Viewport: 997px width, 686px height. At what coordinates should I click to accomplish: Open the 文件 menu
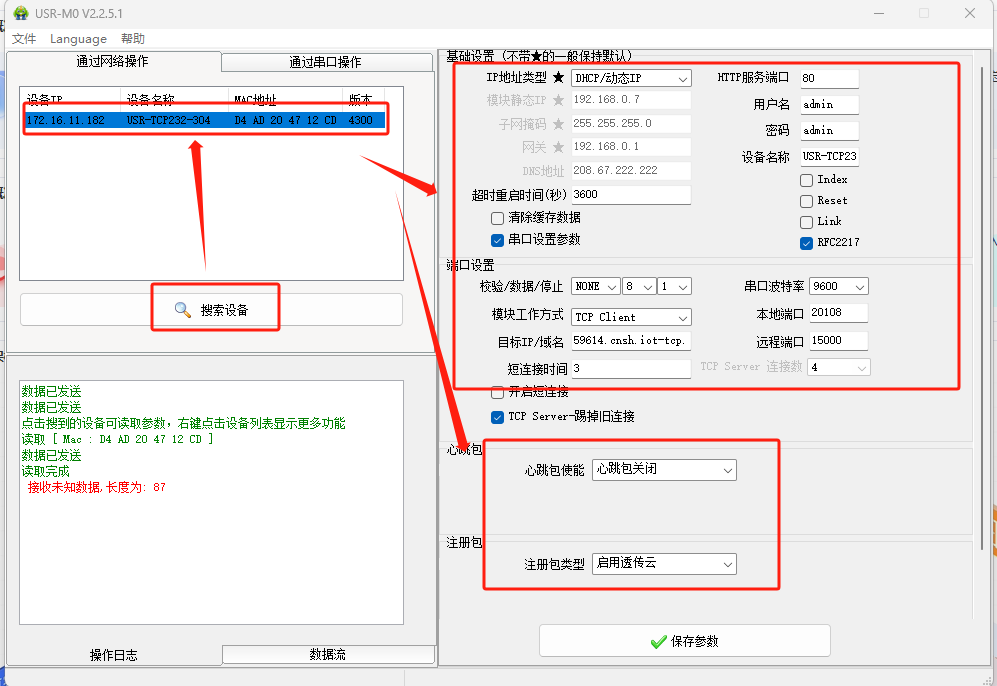(x=24, y=39)
